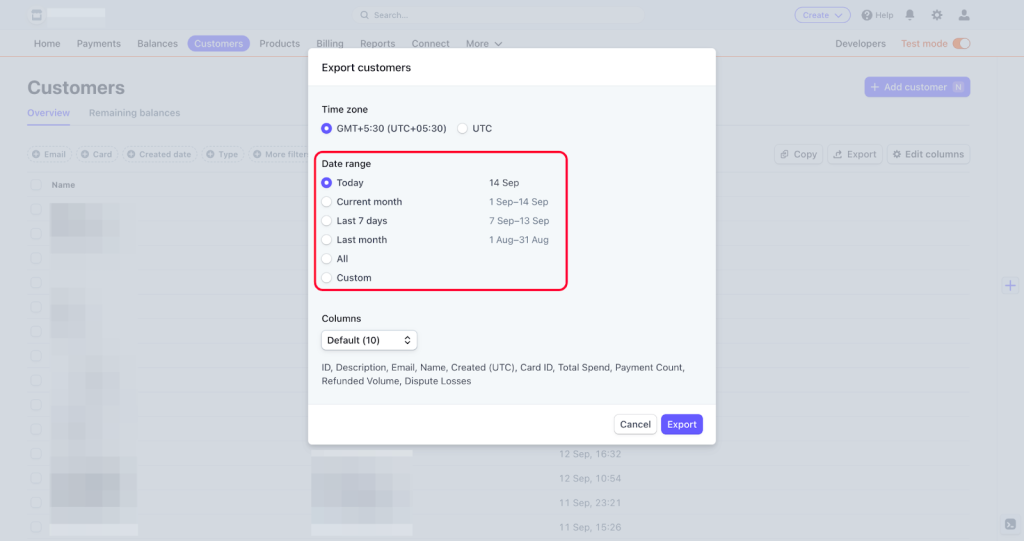Select the Current month date range

pos(327,202)
